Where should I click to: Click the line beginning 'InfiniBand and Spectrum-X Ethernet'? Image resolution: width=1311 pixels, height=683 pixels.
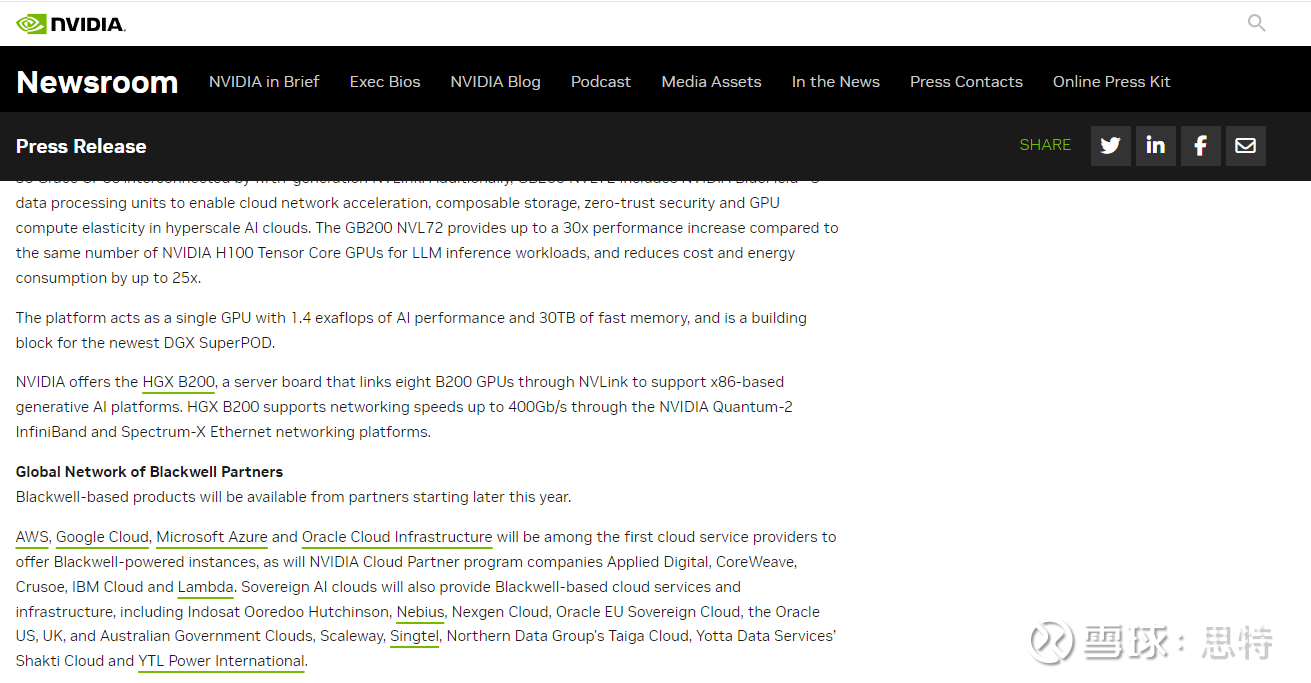(x=223, y=432)
